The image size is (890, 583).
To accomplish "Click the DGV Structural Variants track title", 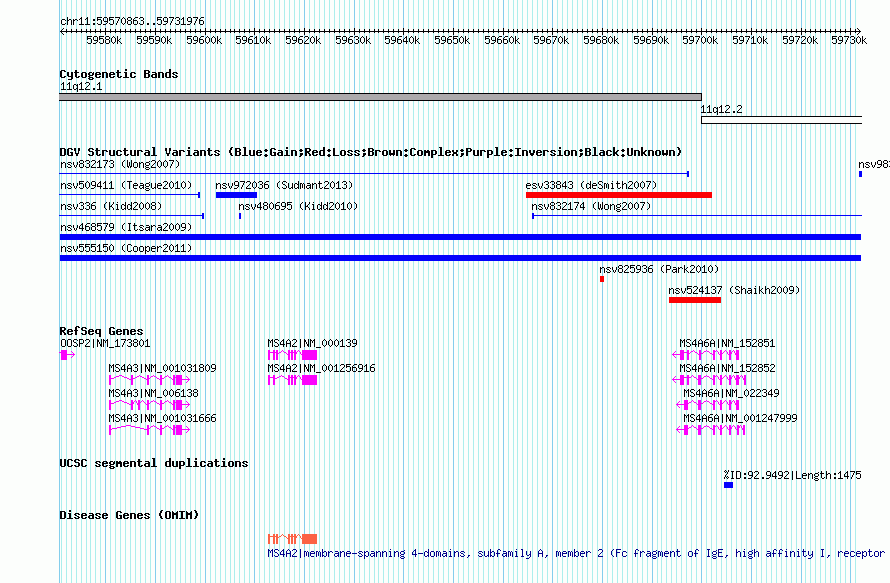I will [x=371, y=152].
